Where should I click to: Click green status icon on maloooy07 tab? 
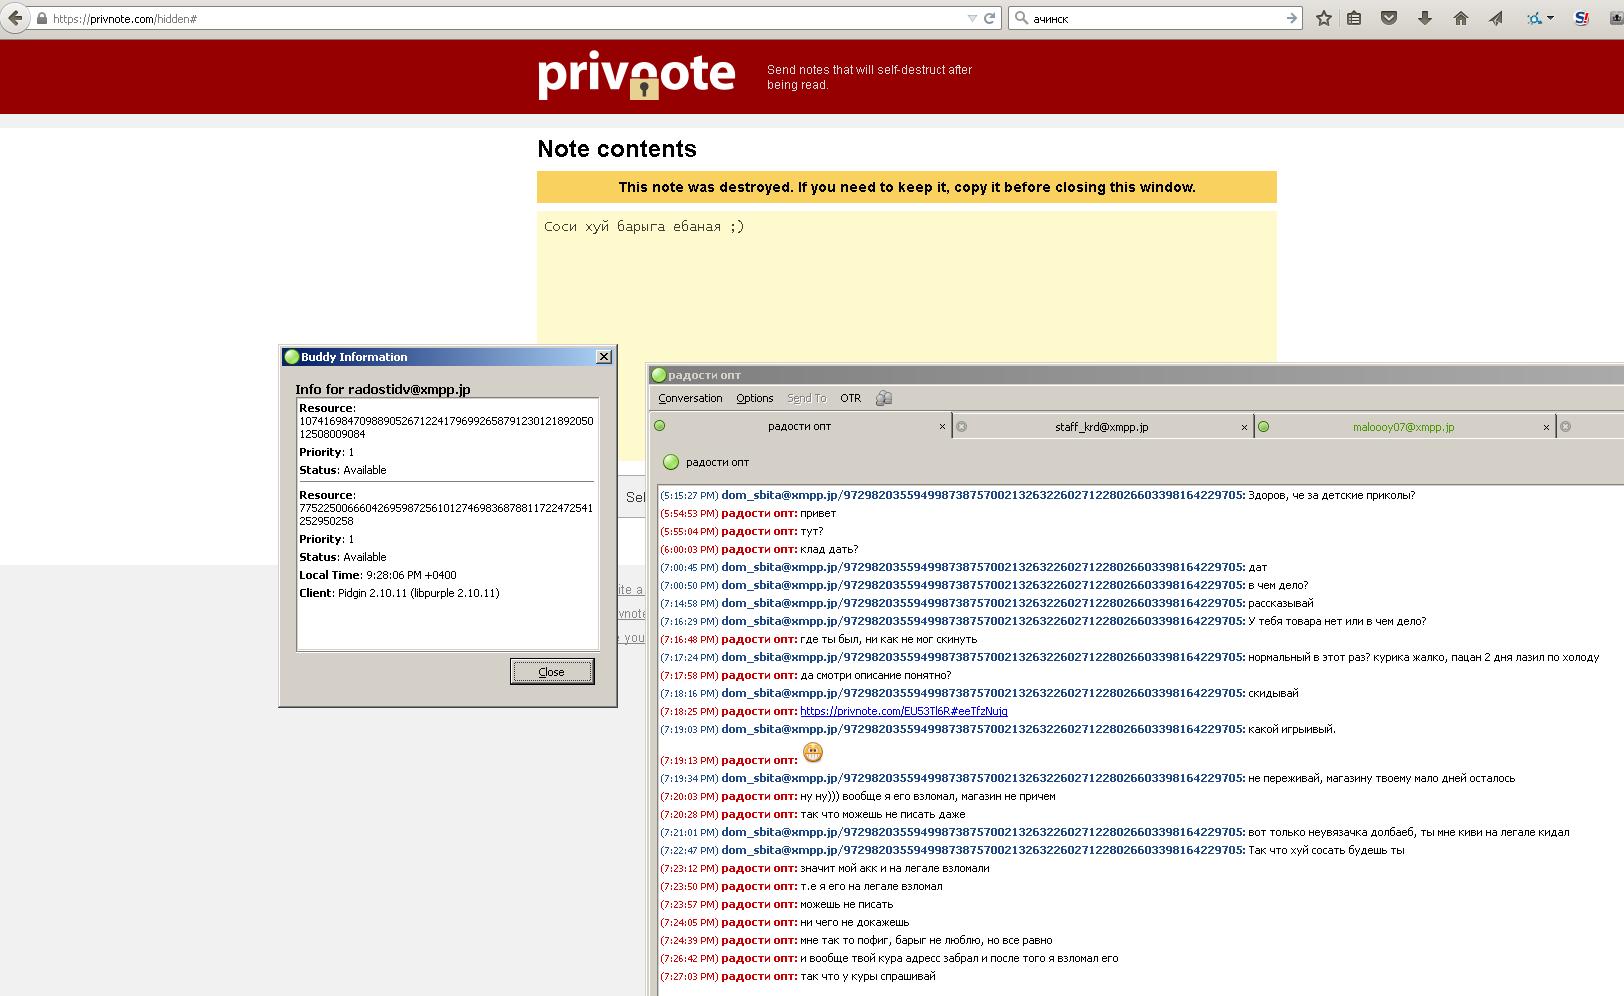[1264, 427]
